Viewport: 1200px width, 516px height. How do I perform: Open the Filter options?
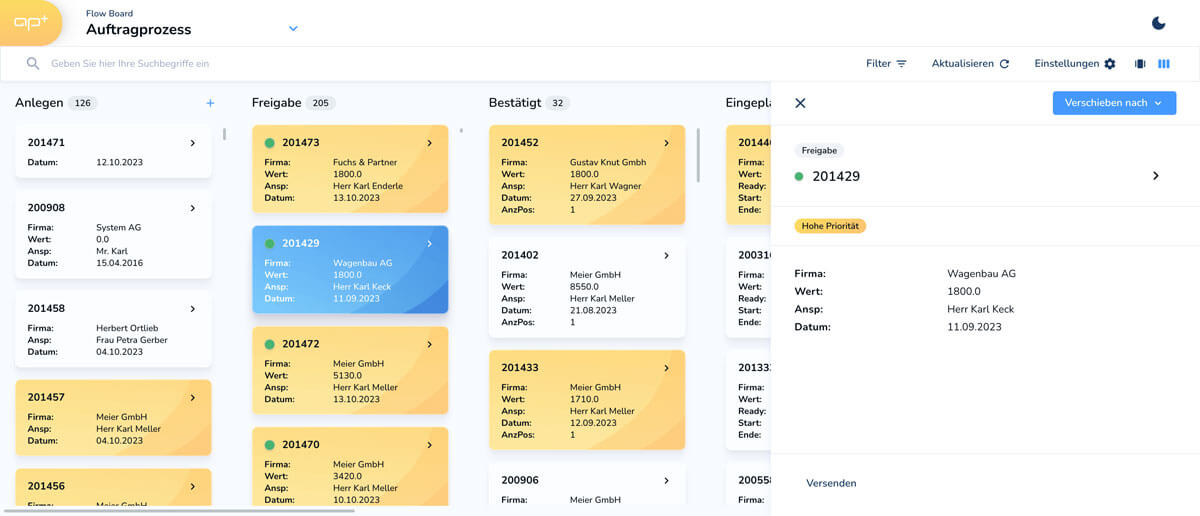[886, 63]
